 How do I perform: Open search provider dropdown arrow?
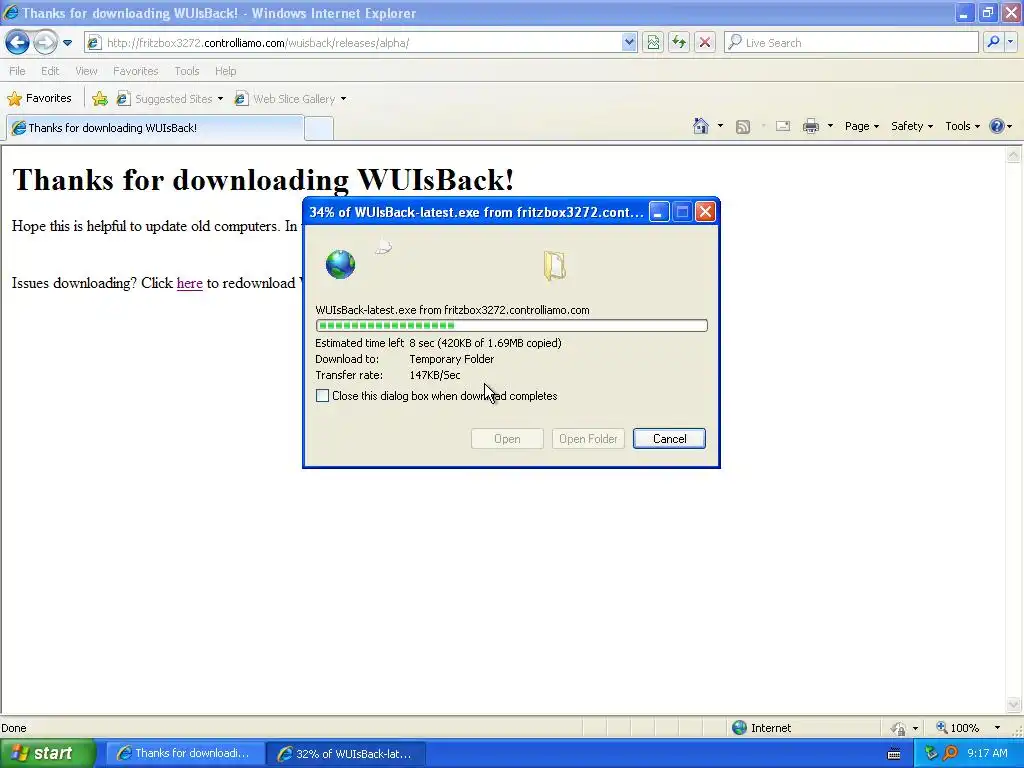[1010, 42]
